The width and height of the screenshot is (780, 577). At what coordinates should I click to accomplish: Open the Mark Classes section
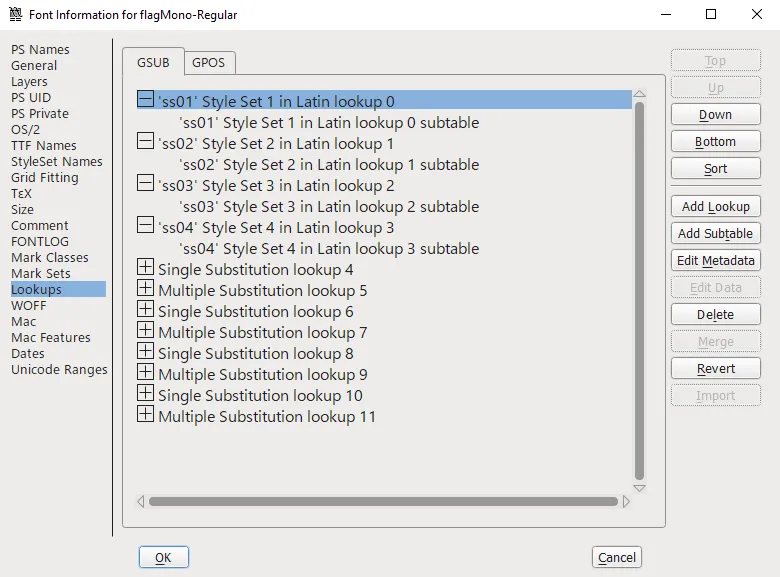[50, 258]
